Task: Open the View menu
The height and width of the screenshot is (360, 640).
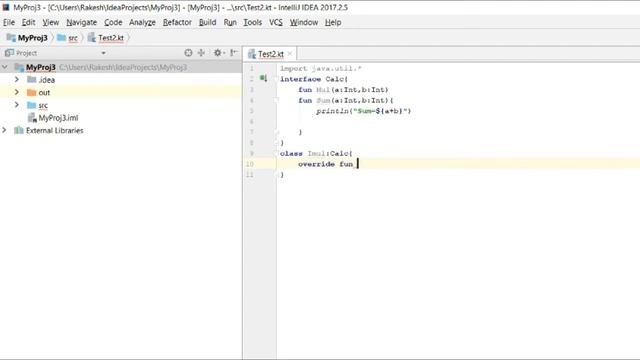Action: click(51, 22)
